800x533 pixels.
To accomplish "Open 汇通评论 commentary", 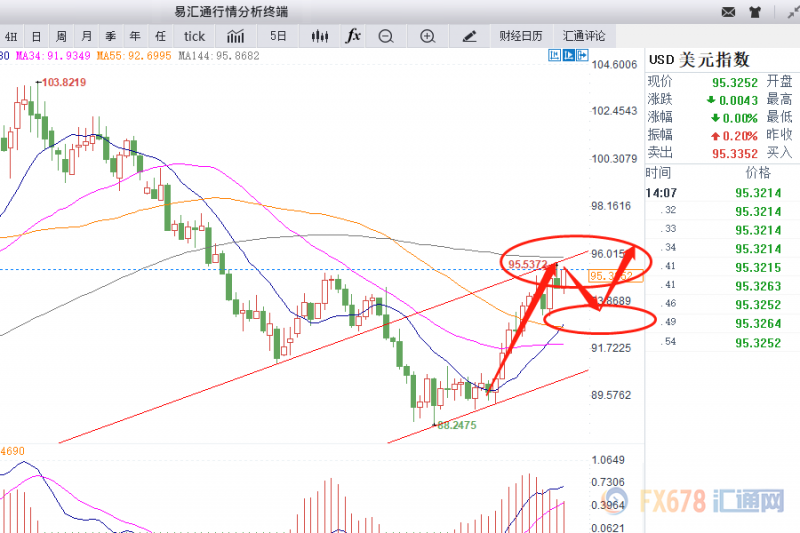I will pos(585,36).
